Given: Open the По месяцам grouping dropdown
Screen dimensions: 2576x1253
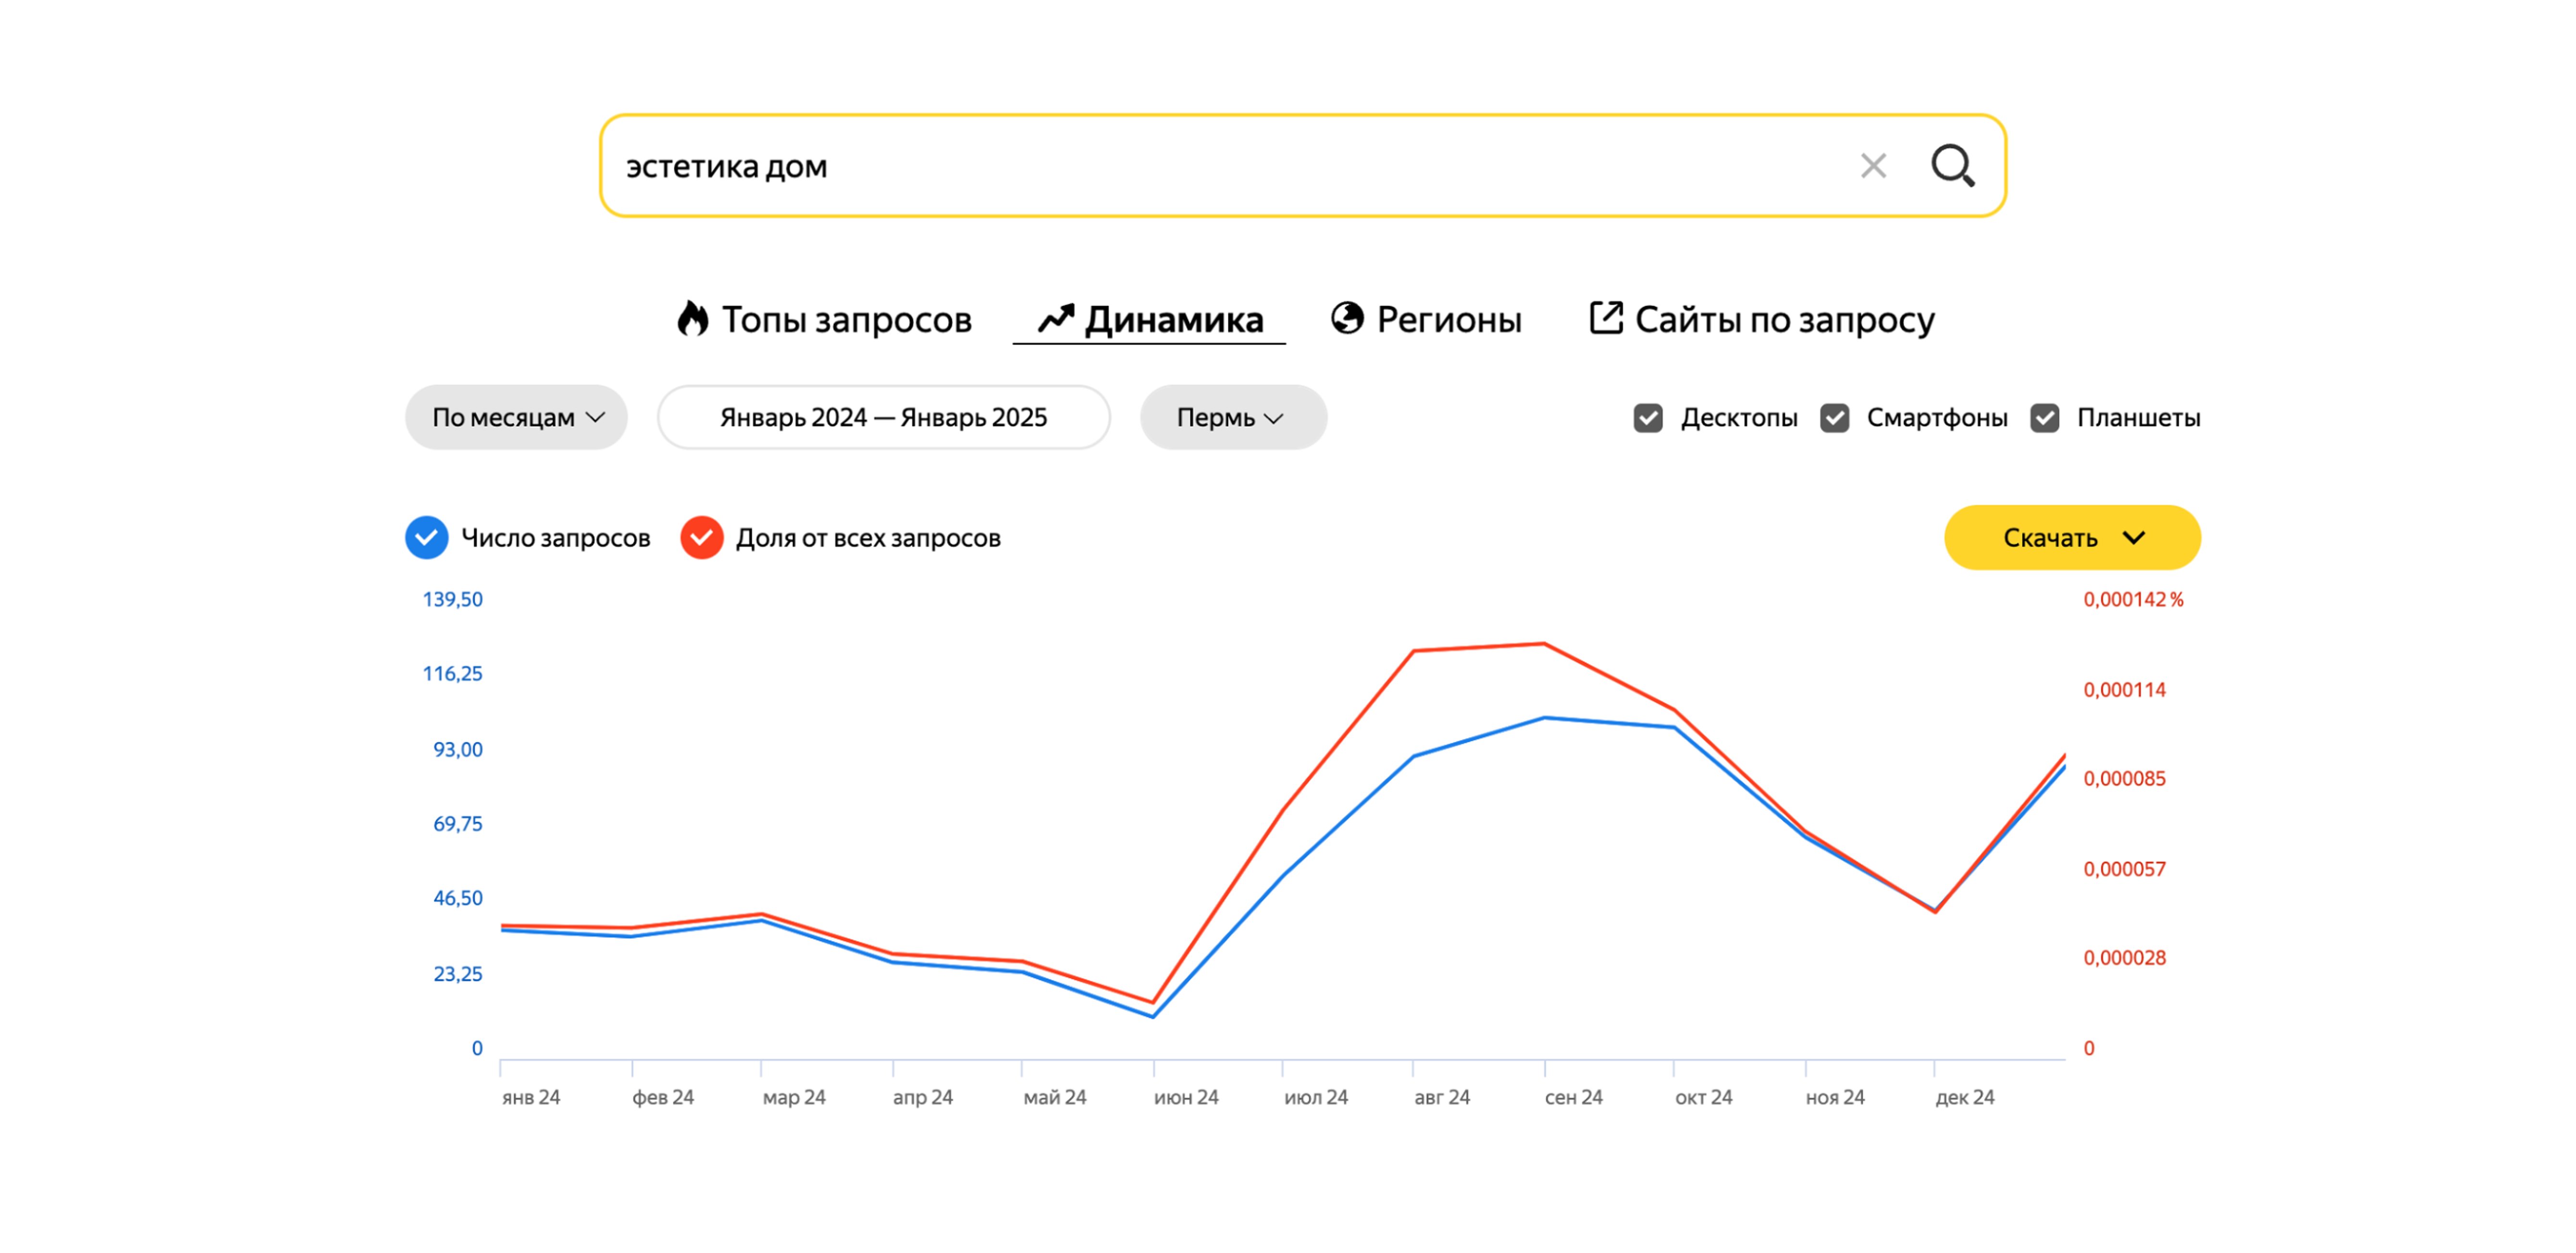Looking at the screenshot, I should [x=516, y=418].
